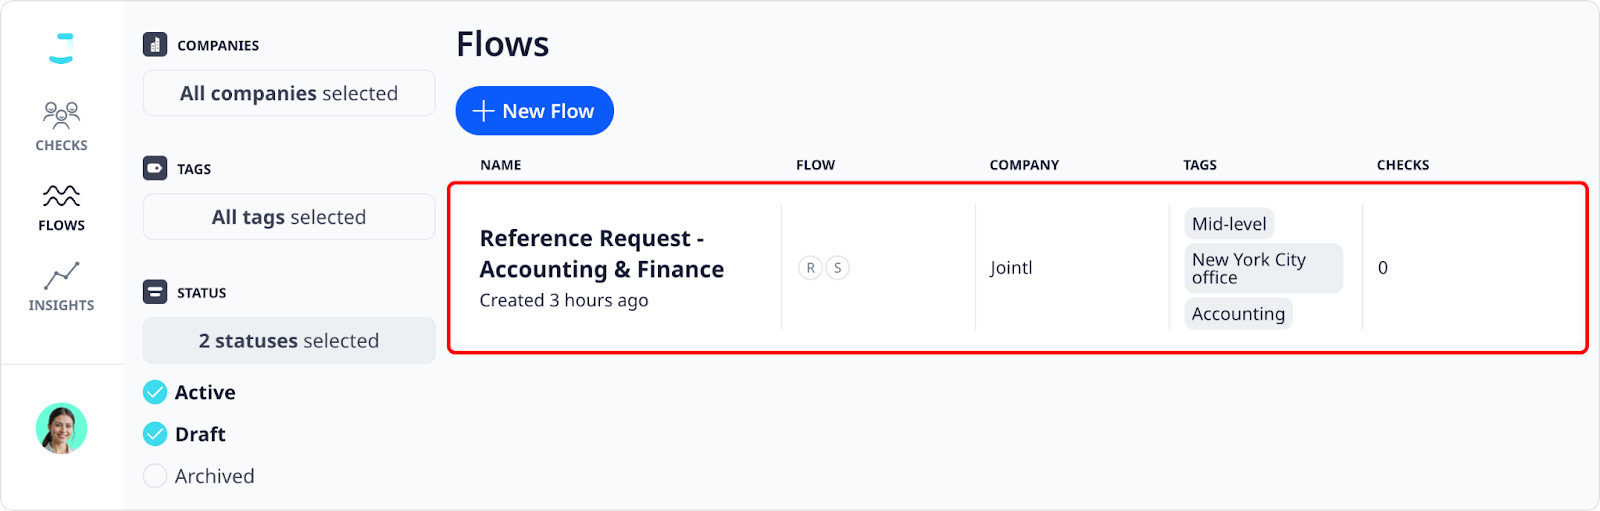Open the Insights chart icon
Image resolution: width=1600 pixels, height=511 pixels.
click(x=61, y=275)
